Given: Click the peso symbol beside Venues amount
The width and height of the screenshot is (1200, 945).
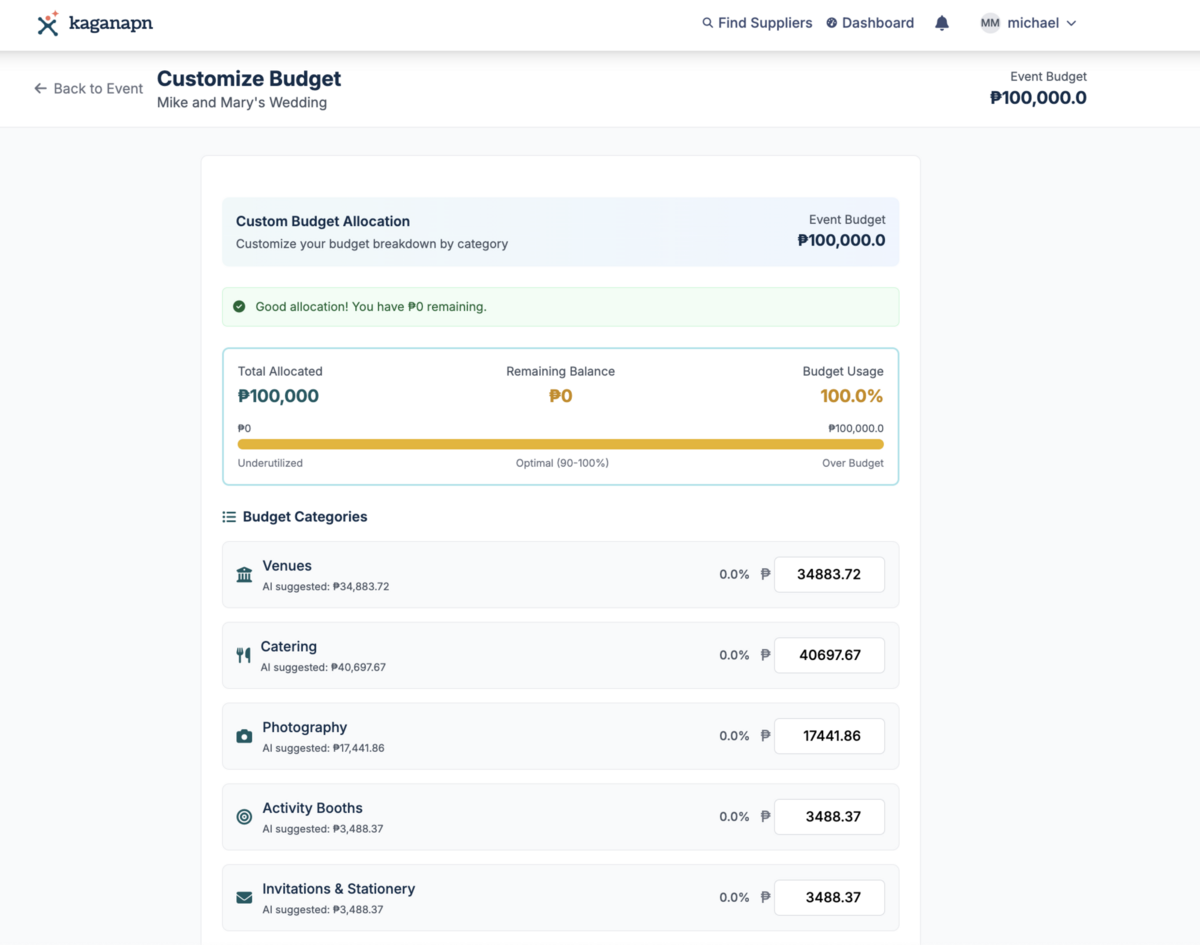Looking at the screenshot, I should [765, 574].
